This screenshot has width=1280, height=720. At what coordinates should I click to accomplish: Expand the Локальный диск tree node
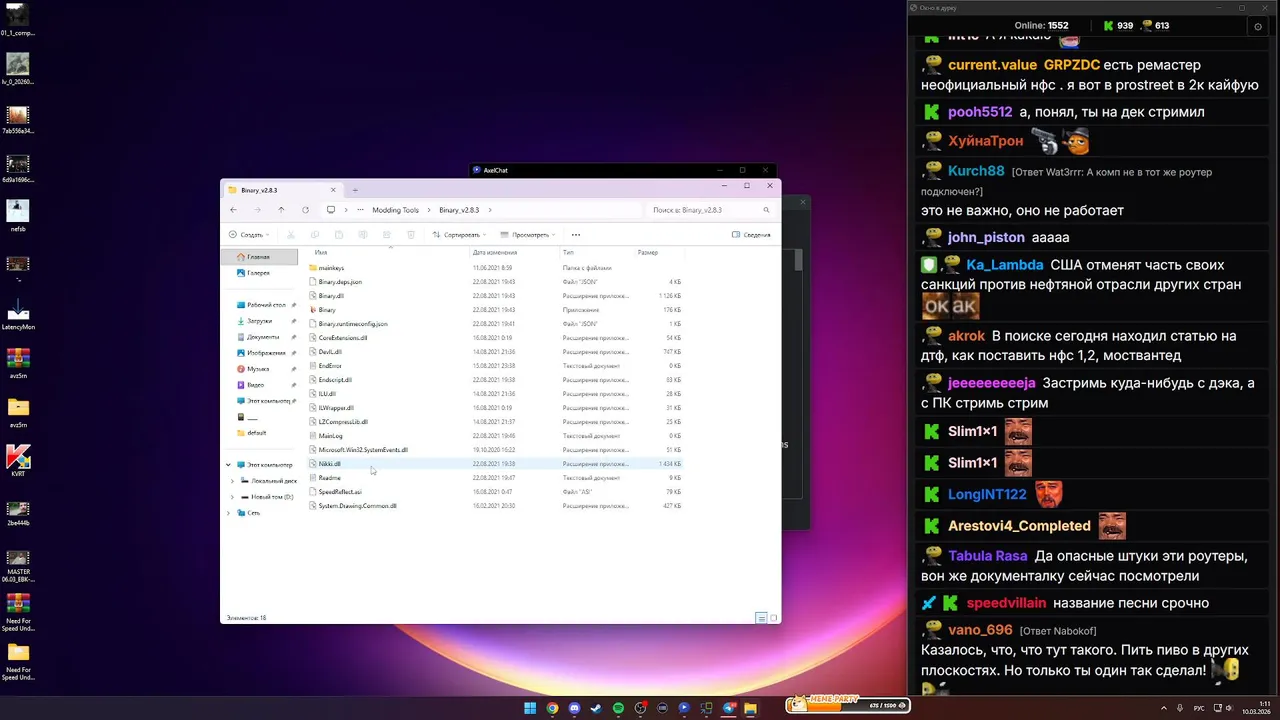point(233,481)
